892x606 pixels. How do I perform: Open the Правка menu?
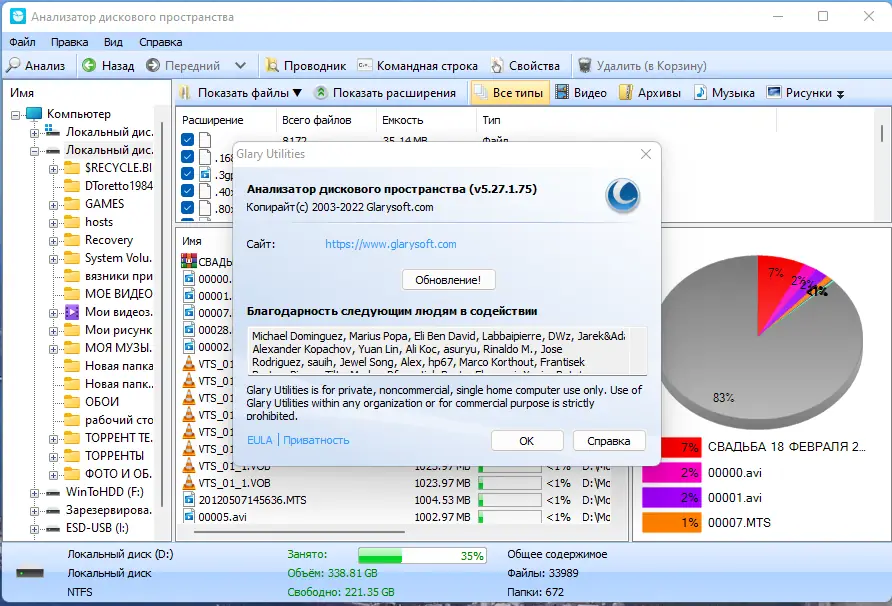[69, 42]
